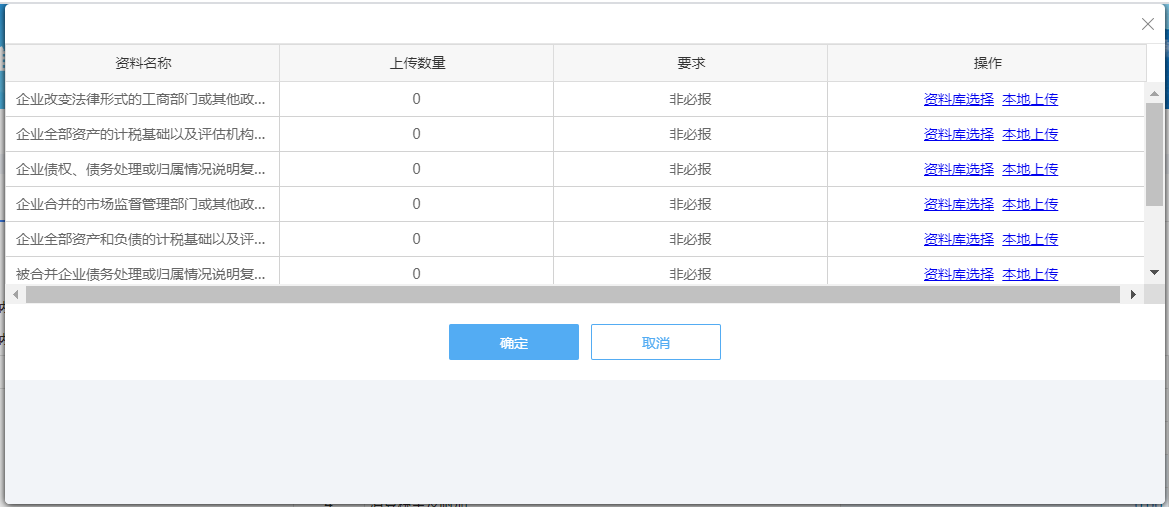Select 资料库选择 for 被合并企业债务处理 row
Screen dimensions: 1169x507
click(959, 274)
